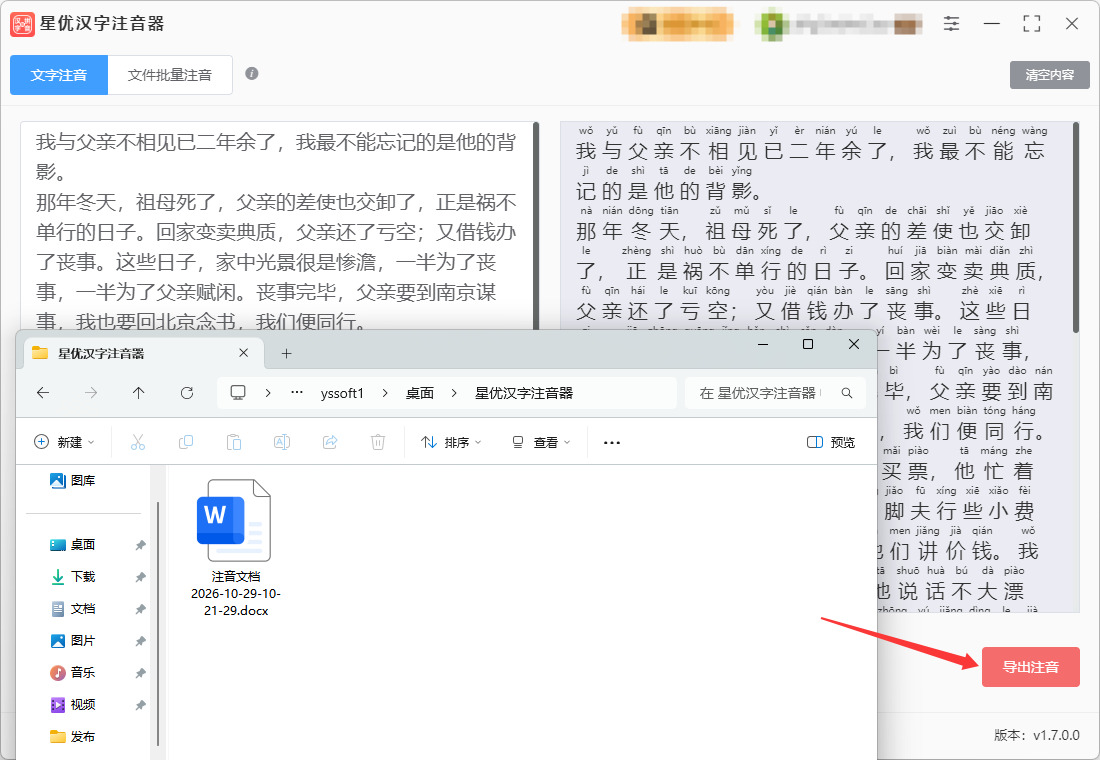Click the red 导出注音 button
This screenshot has width=1100, height=760.
[1031, 667]
